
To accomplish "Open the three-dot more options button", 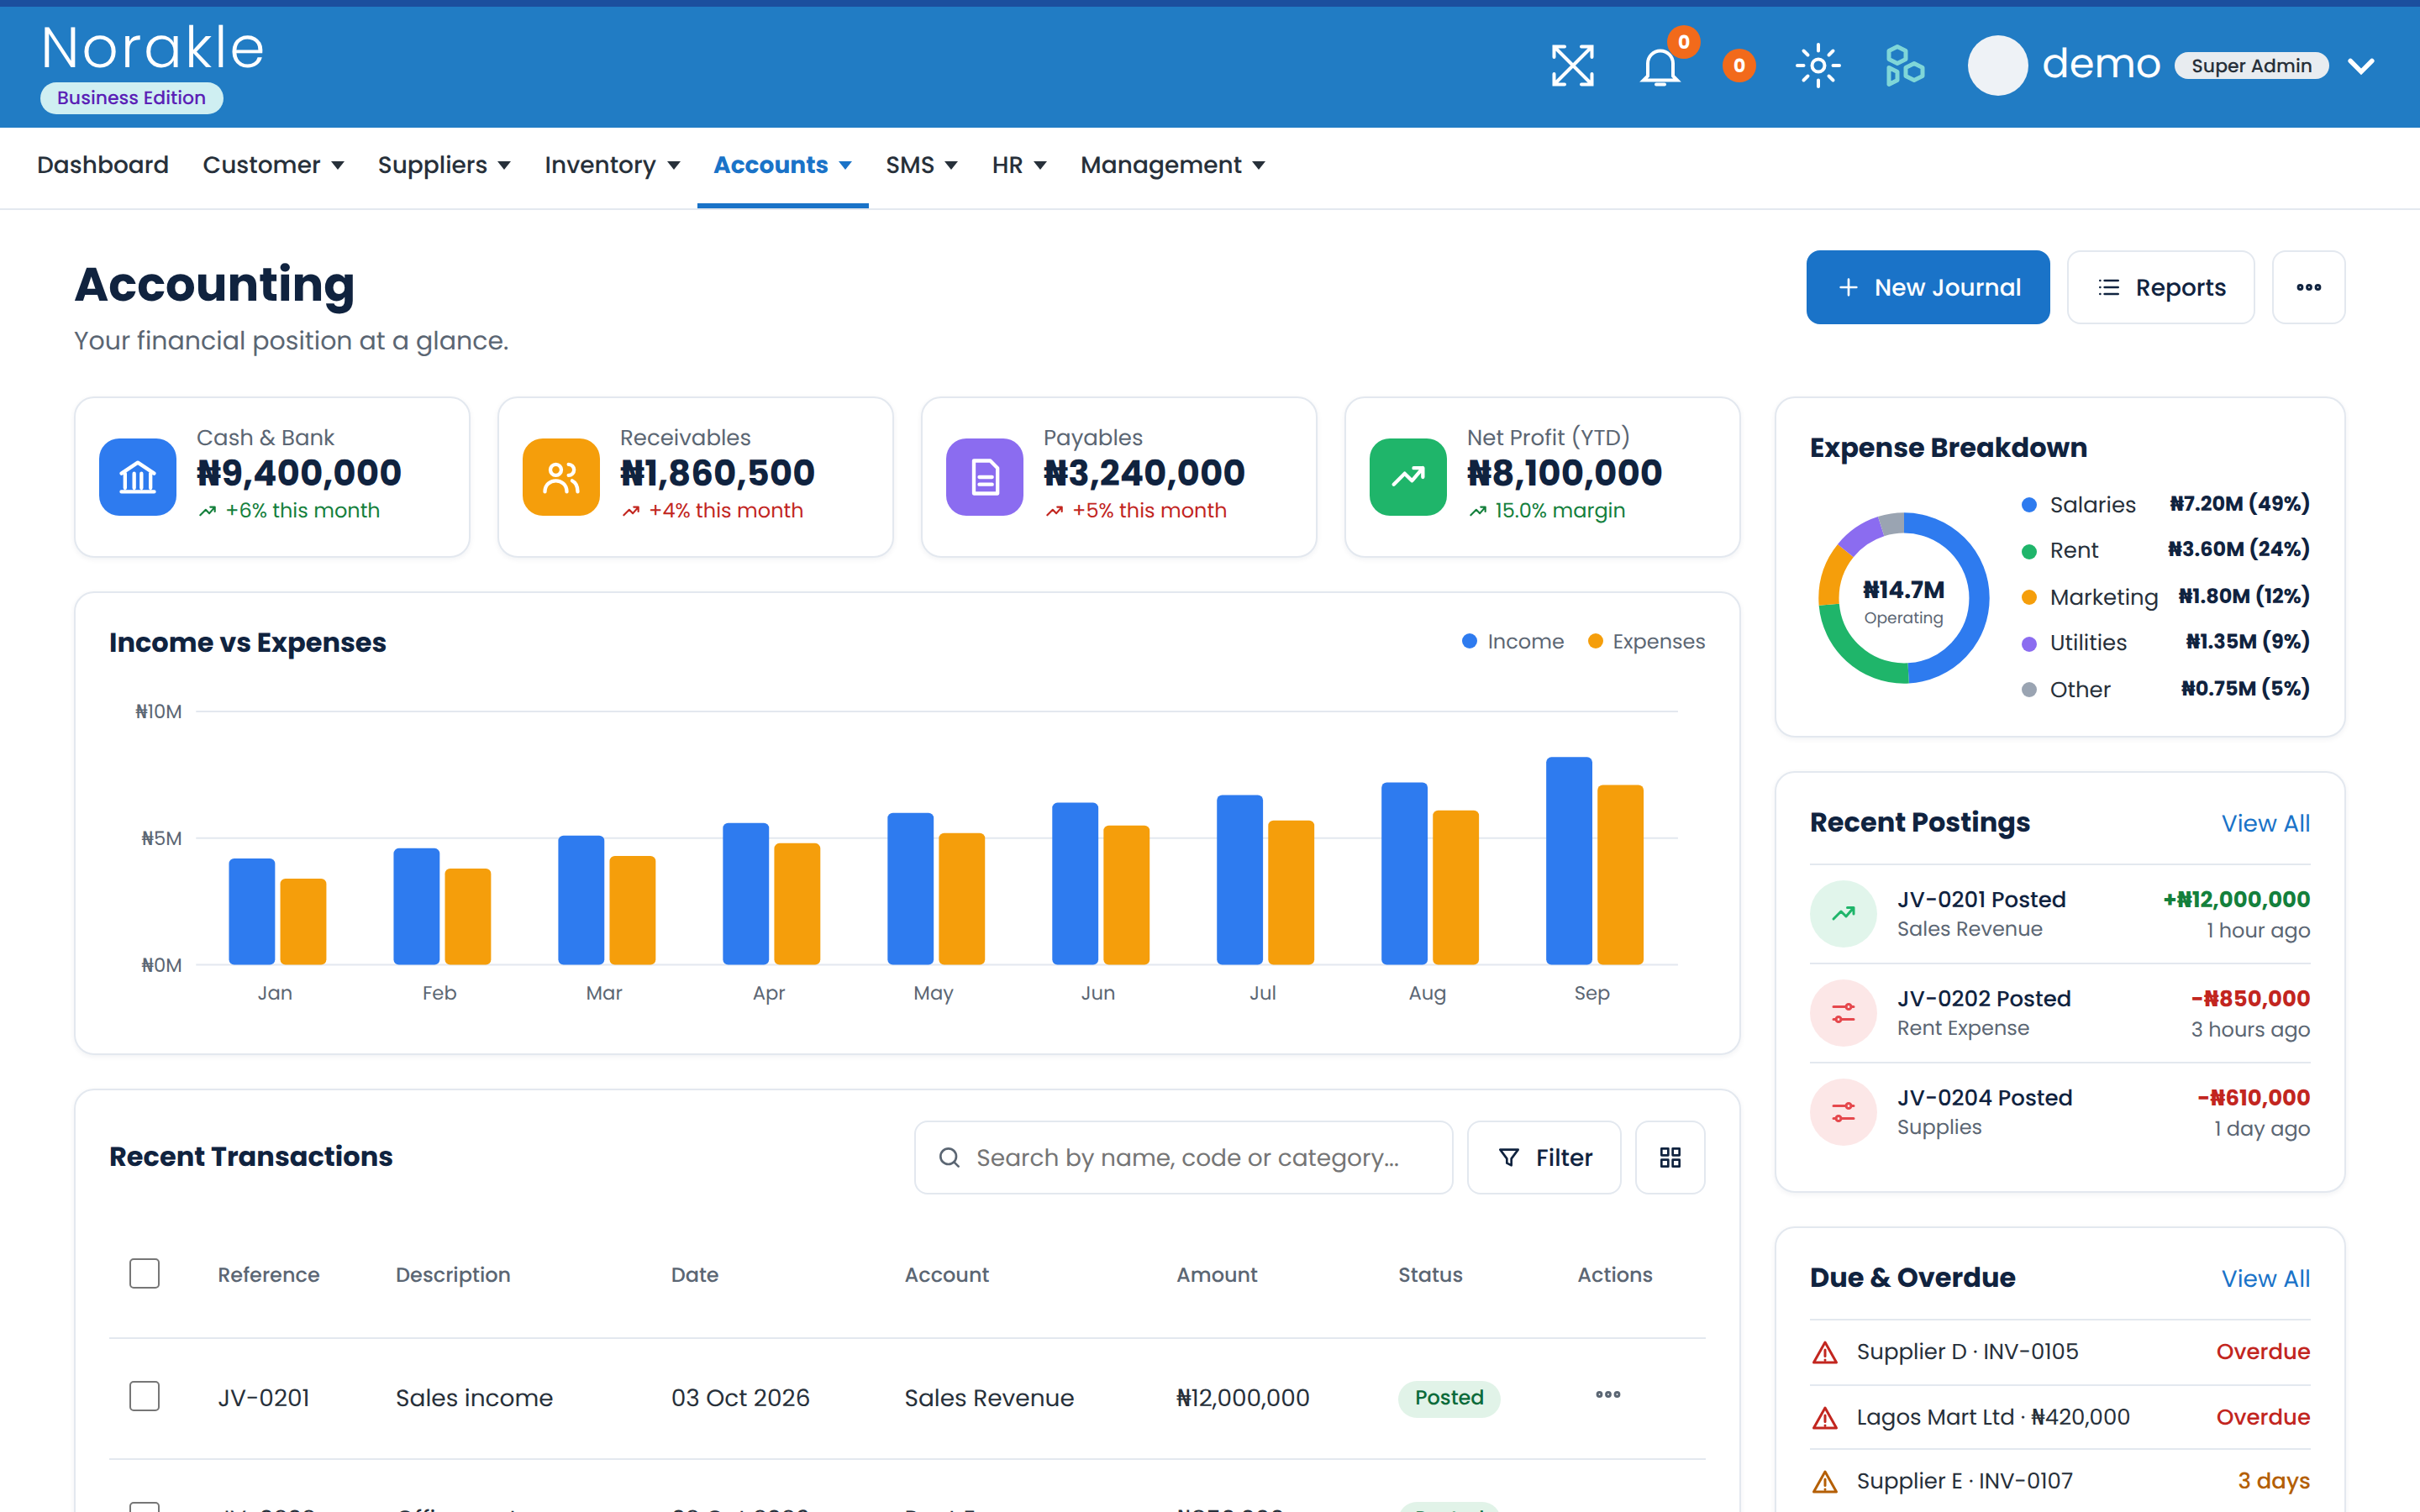I will 2308,287.
